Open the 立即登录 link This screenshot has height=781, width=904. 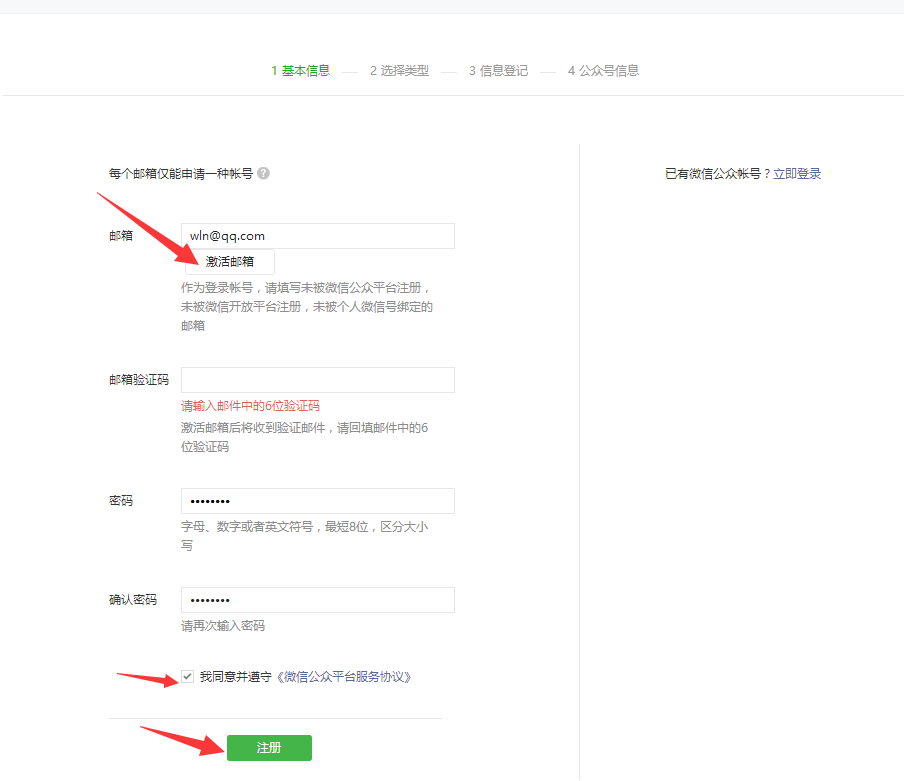796,174
